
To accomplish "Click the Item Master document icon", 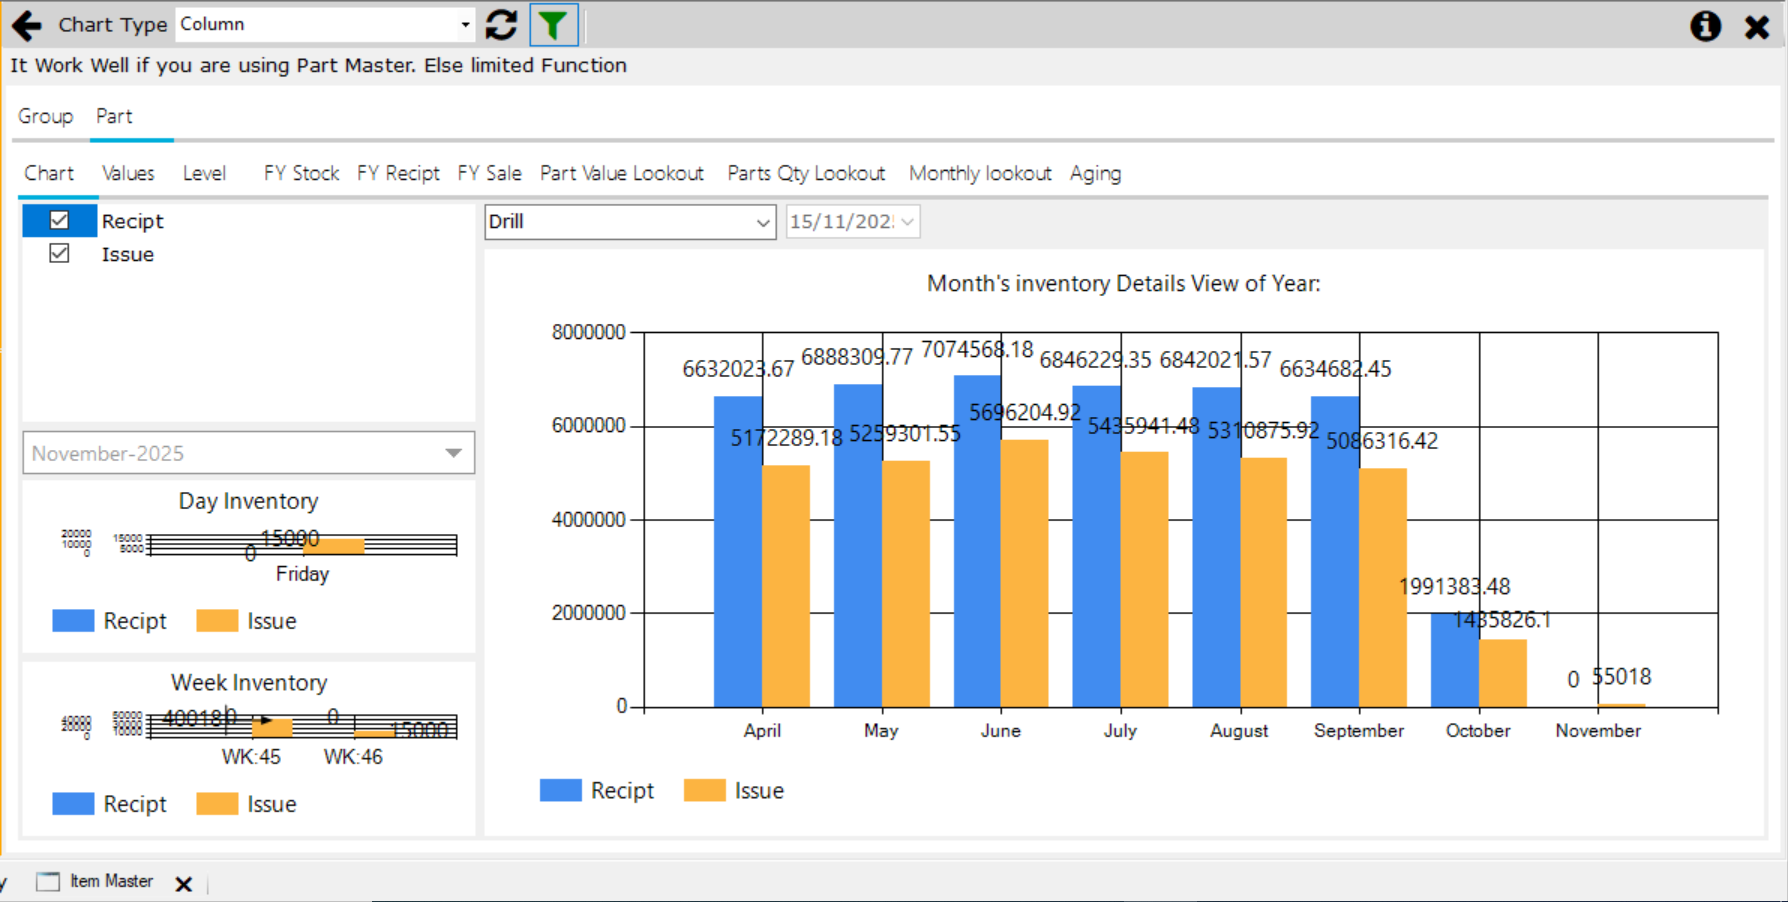I will tap(47, 880).
